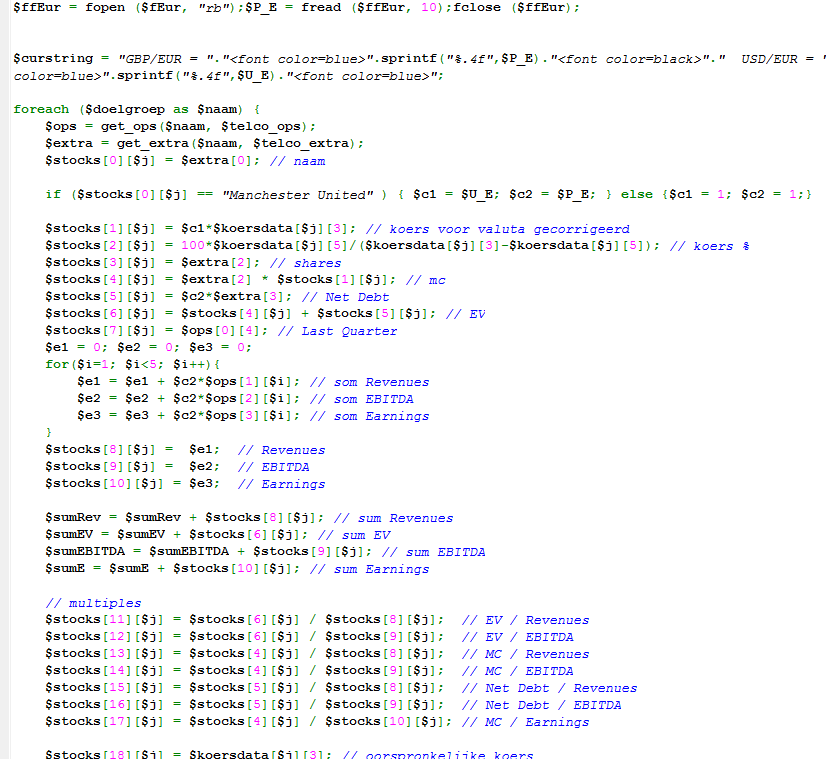Click the '// multiples' comment
Screen dimensions: 826x759
(93, 603)
